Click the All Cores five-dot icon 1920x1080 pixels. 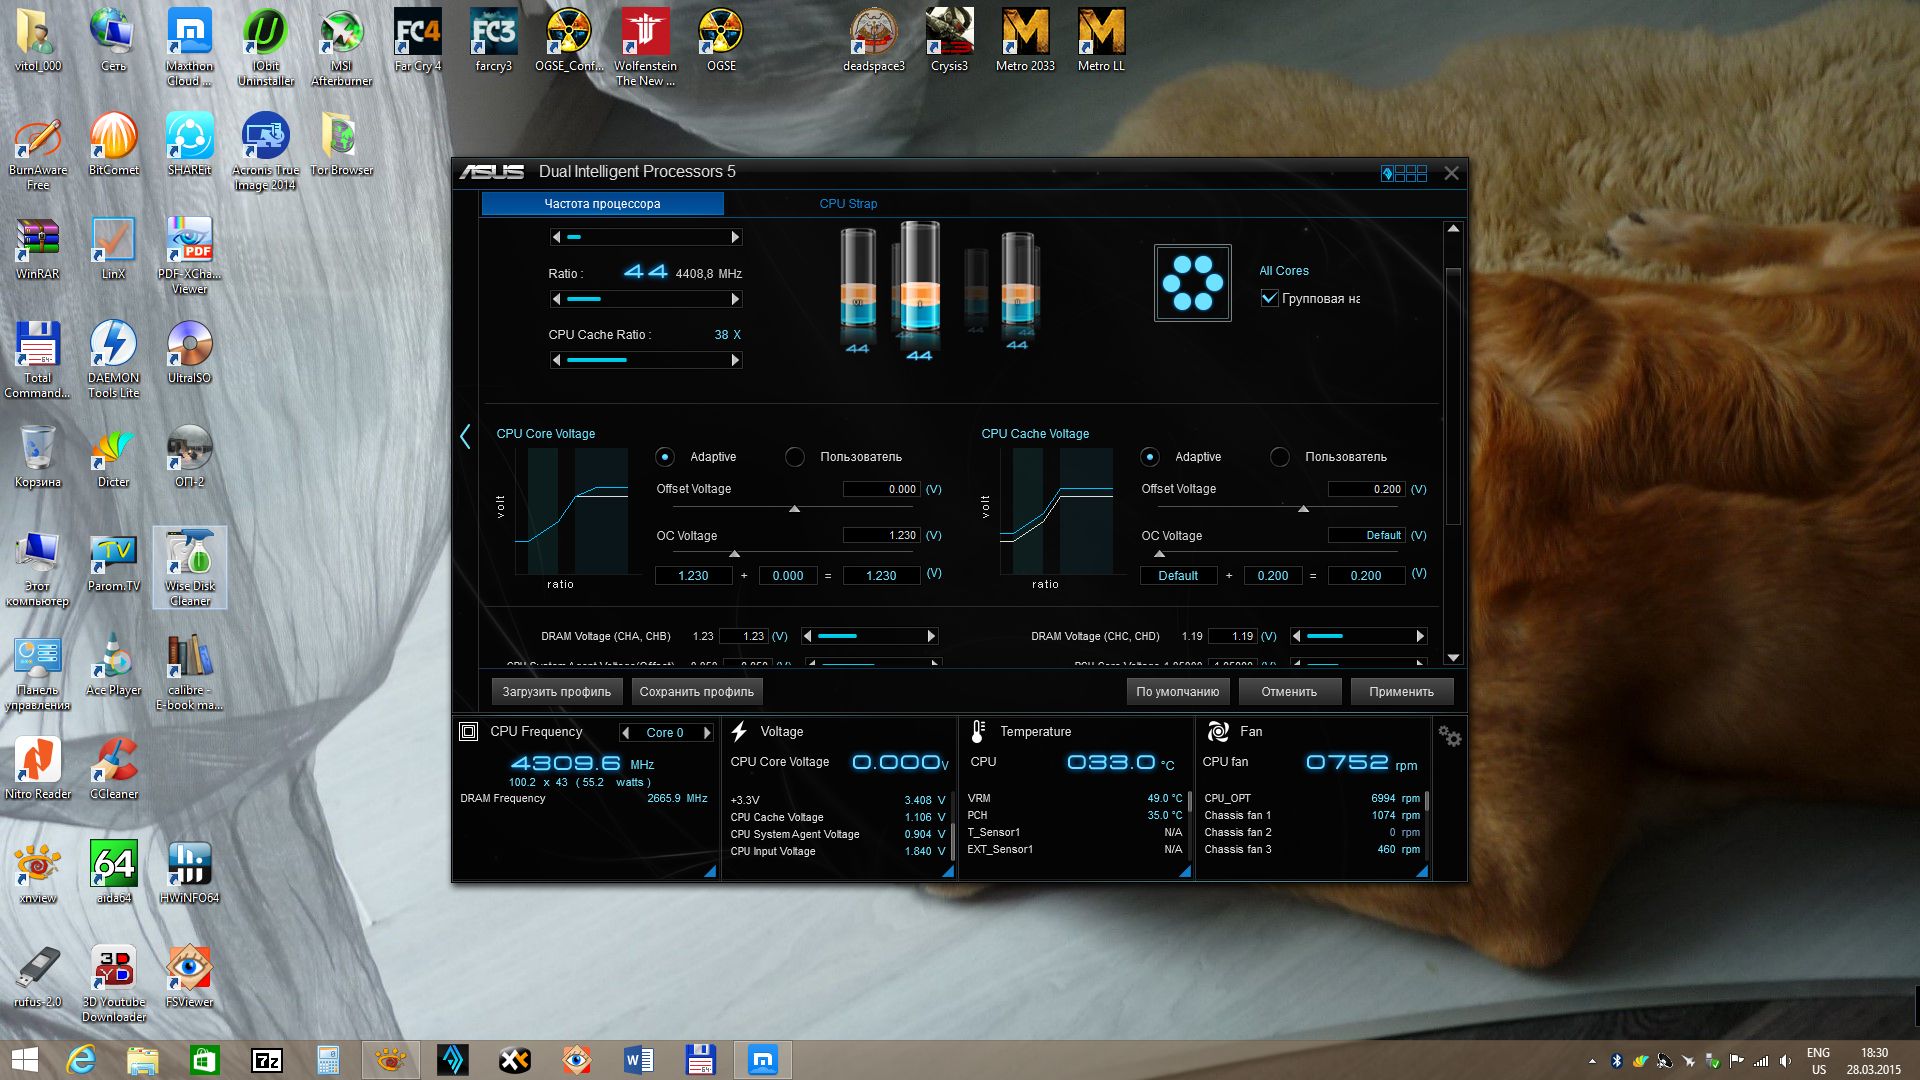click(1192, 283)
